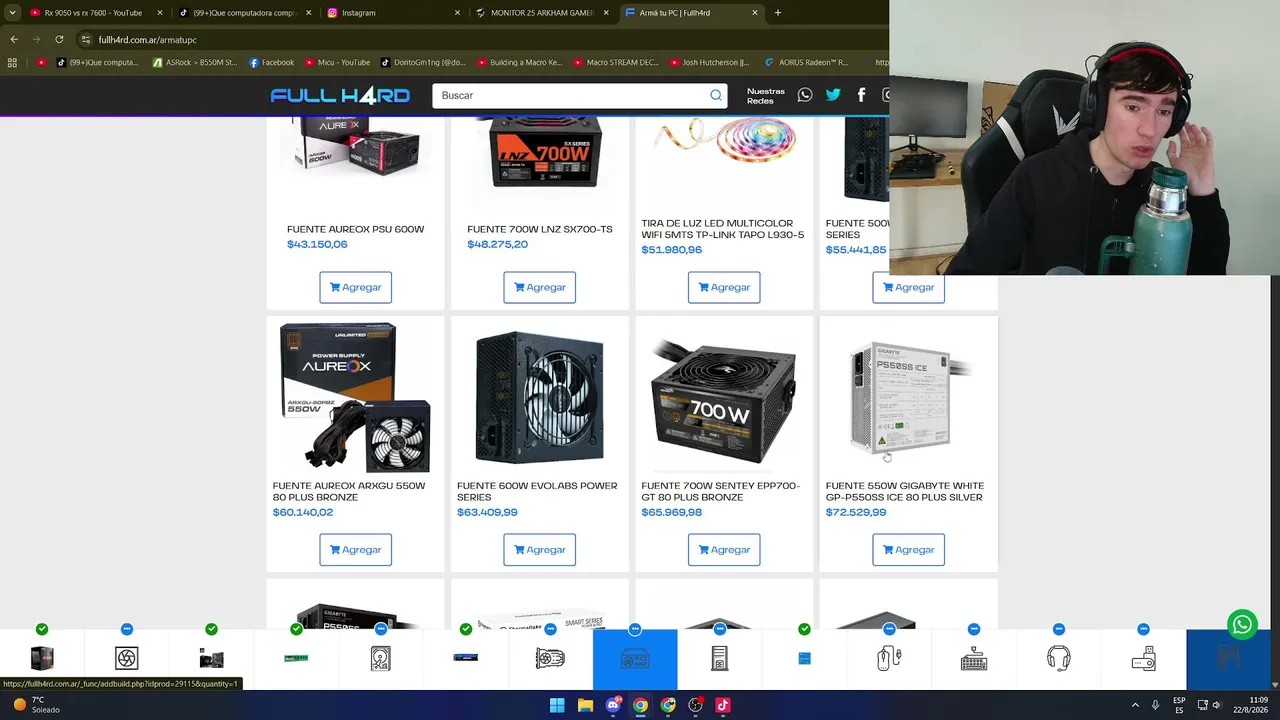
Task: Open TikTok app from the taskbar
Action: click(x=723, y=705)
